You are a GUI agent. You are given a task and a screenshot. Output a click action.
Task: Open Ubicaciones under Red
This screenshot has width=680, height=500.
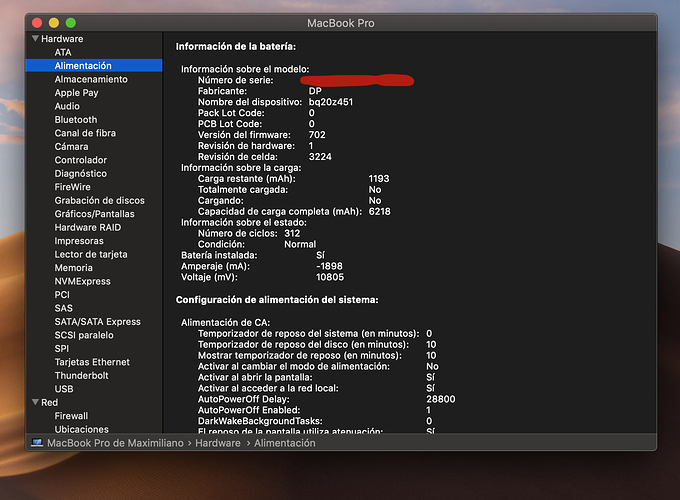(x=82, y=428)
